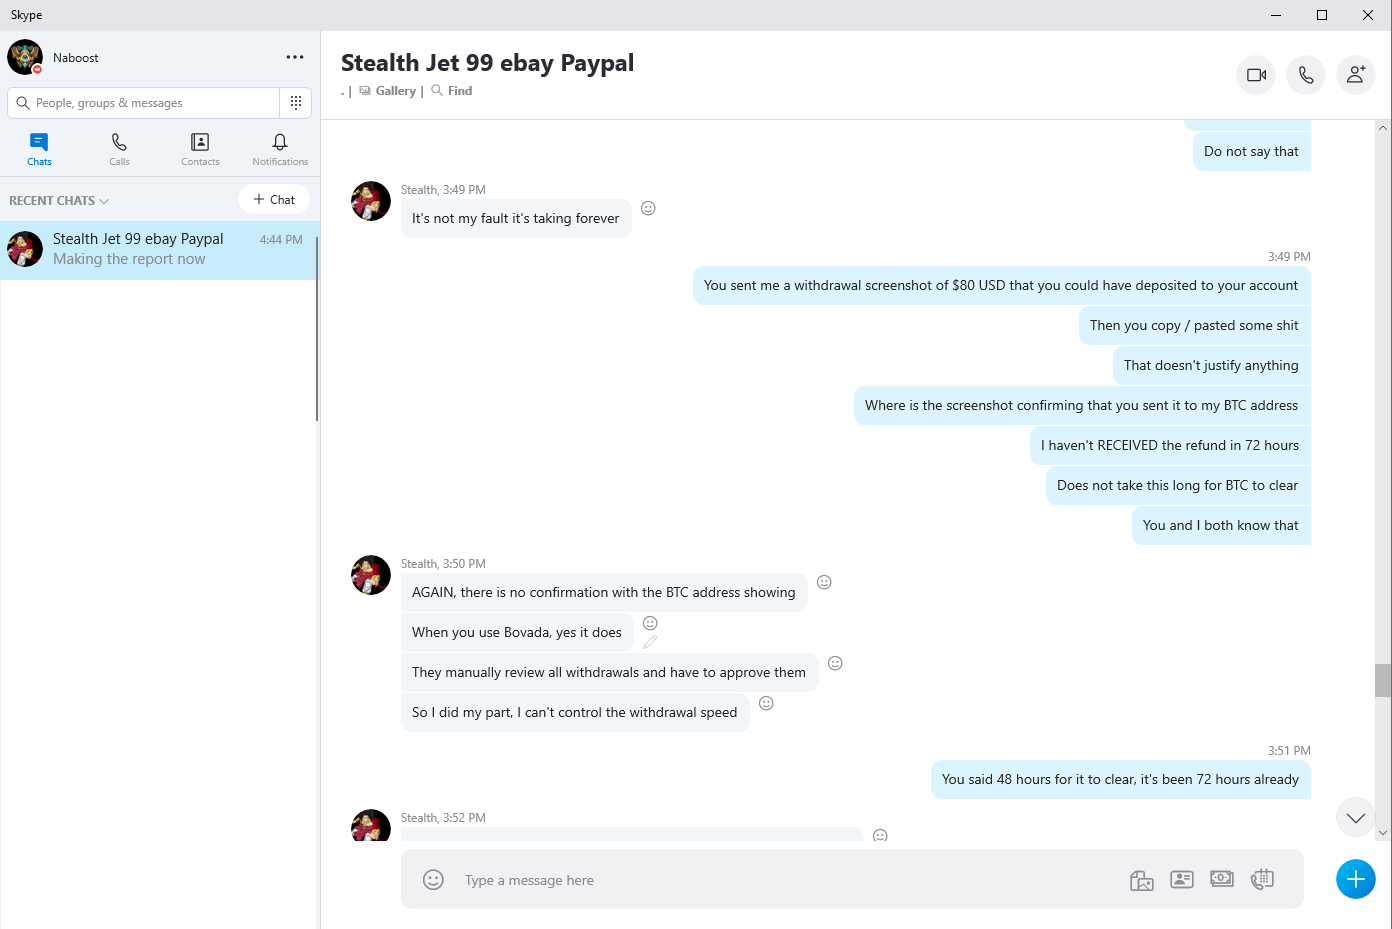The width and height of the screenshot is (1392, 929).
Task: Open the Contacts tab
Action: coord(200,149)
